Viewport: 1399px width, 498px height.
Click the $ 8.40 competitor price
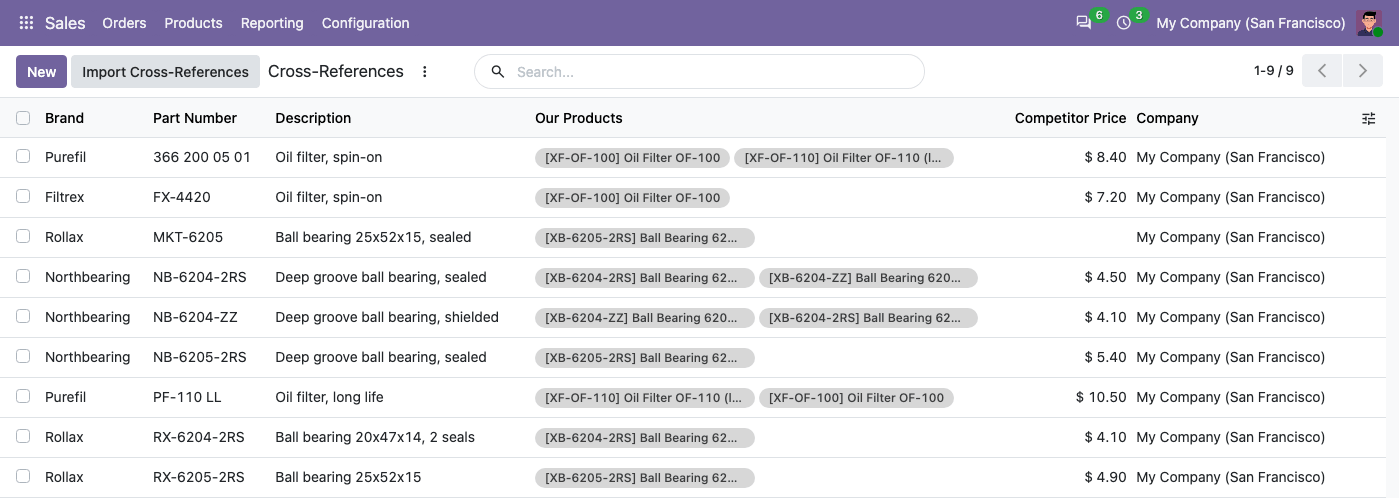click(x=1105, y=157)
